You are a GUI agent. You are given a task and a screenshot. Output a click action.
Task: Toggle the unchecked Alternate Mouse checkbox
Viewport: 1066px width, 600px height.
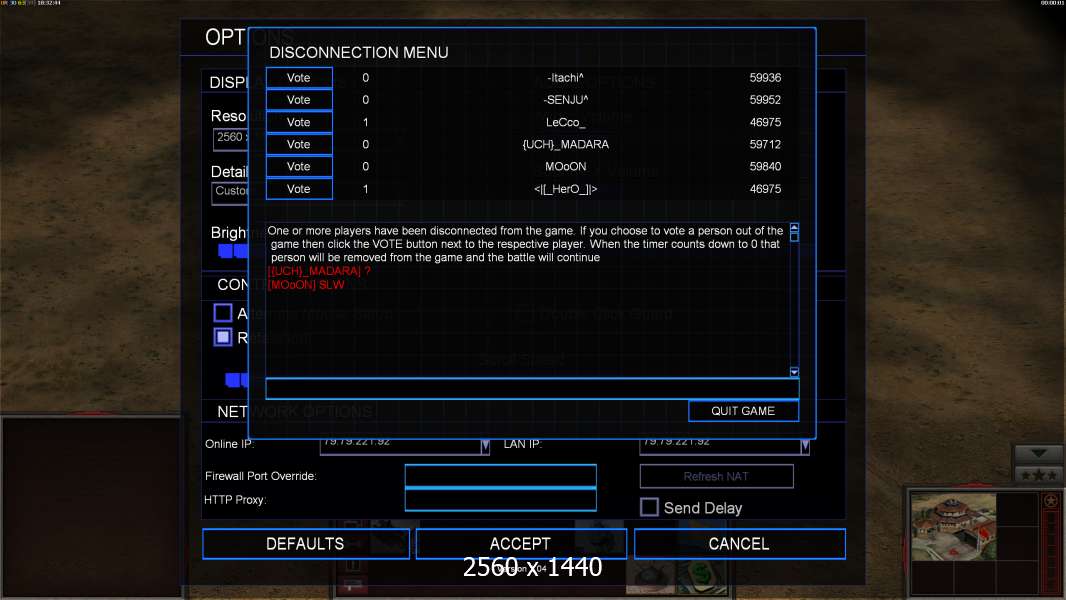pos(223,313)
